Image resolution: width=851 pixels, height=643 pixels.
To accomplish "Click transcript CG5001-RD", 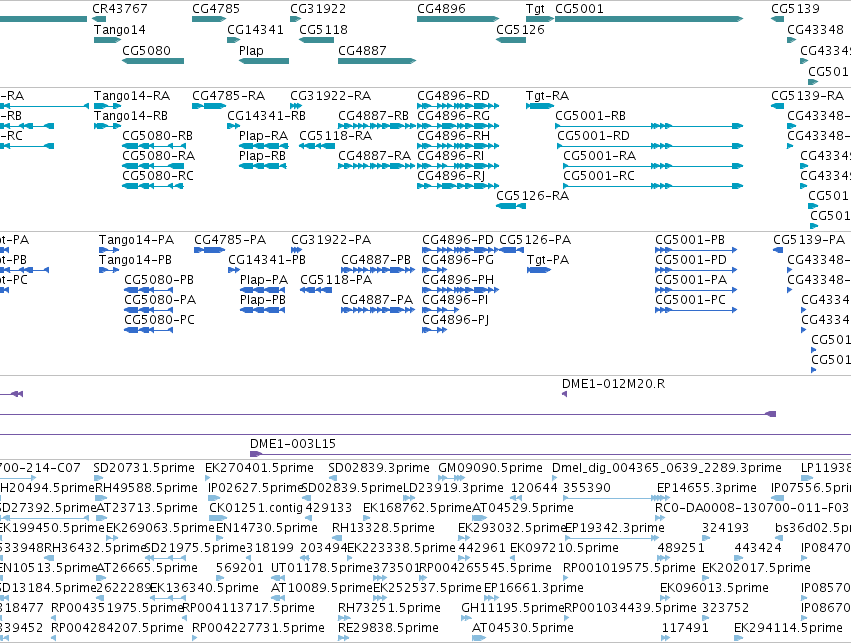I will click(650, 147).
